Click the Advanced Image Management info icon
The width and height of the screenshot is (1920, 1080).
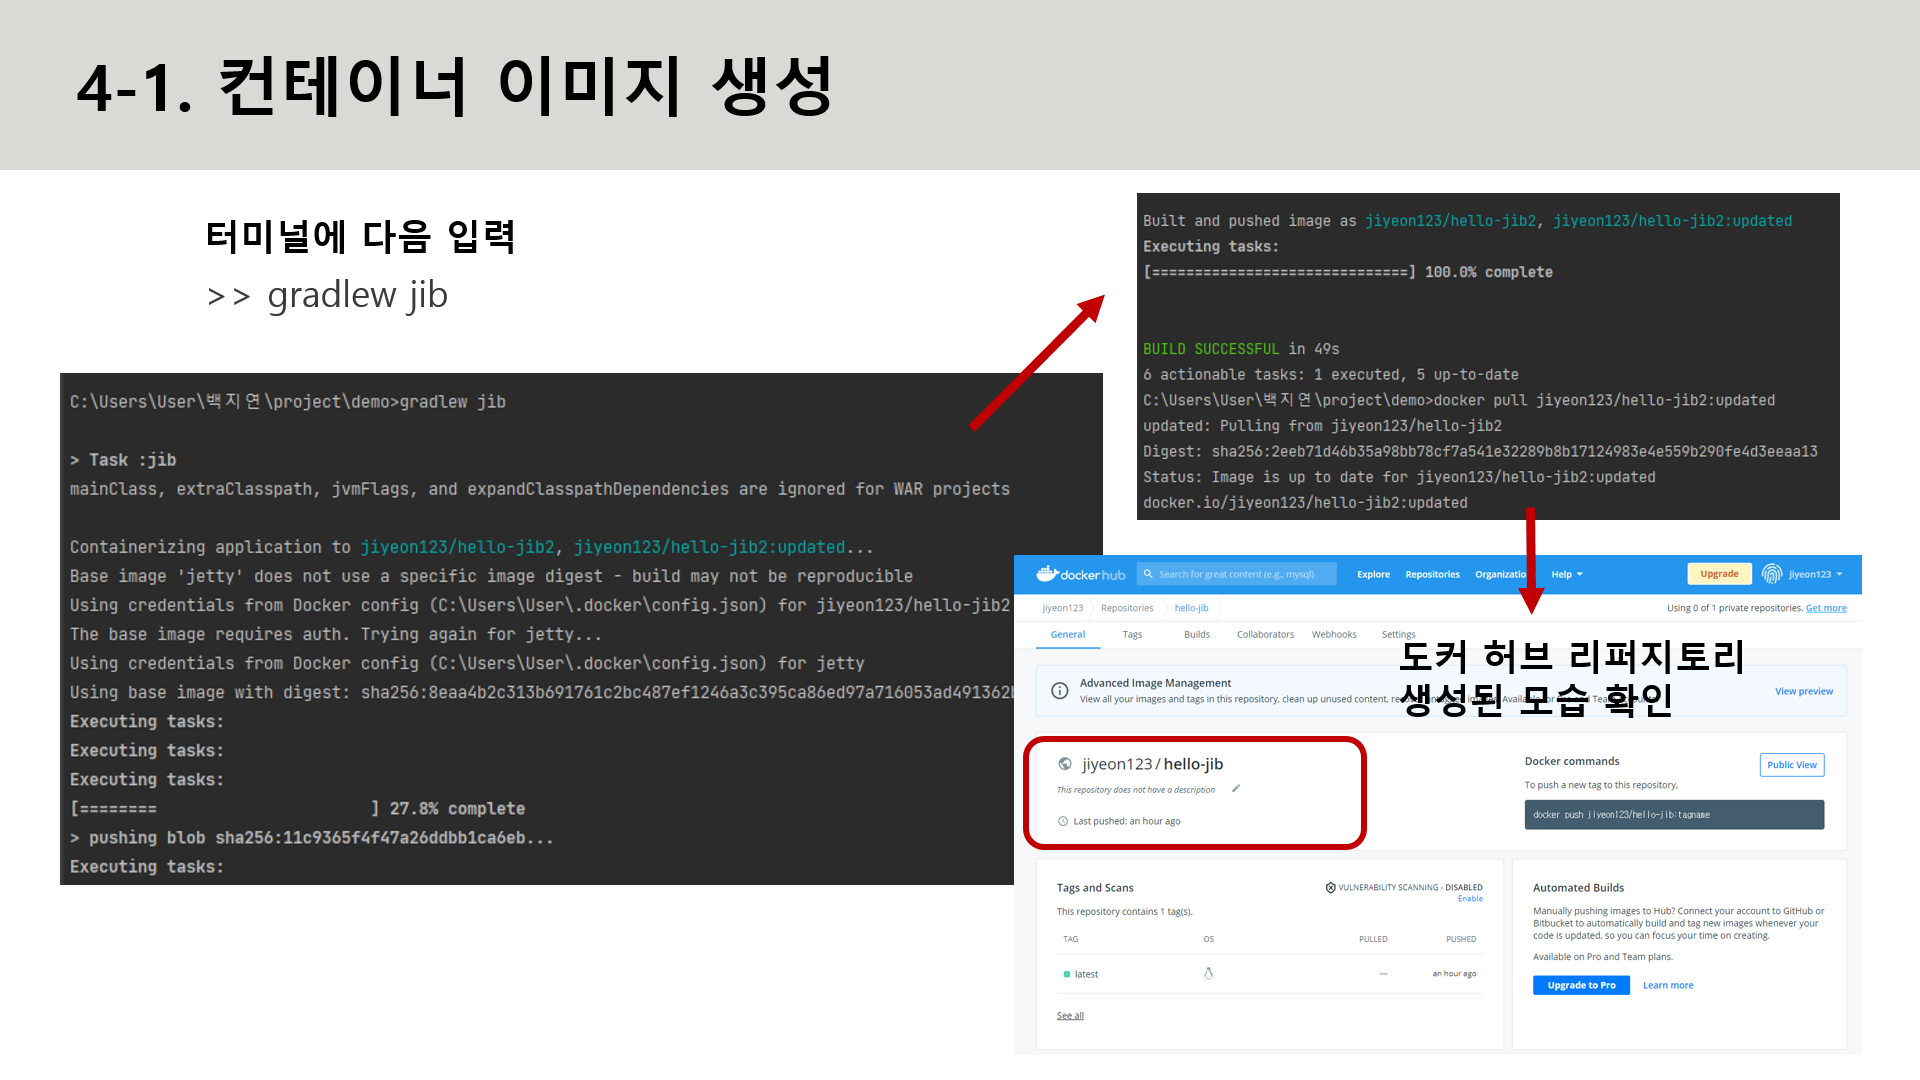point(1060,691)
